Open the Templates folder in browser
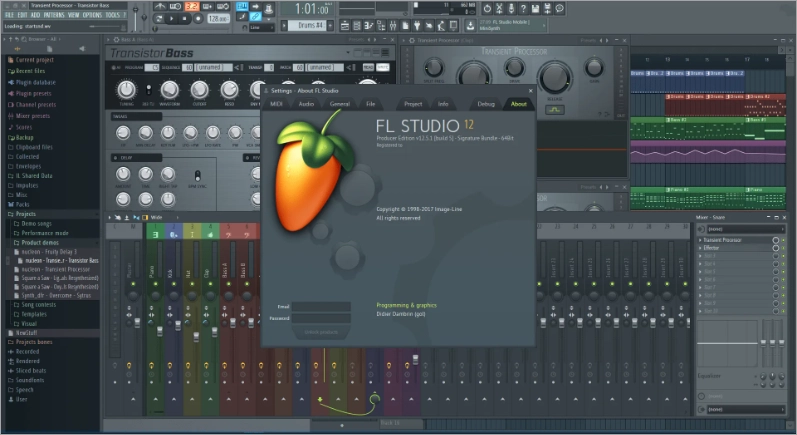This screenshot has width=797, height=435. 34,314
